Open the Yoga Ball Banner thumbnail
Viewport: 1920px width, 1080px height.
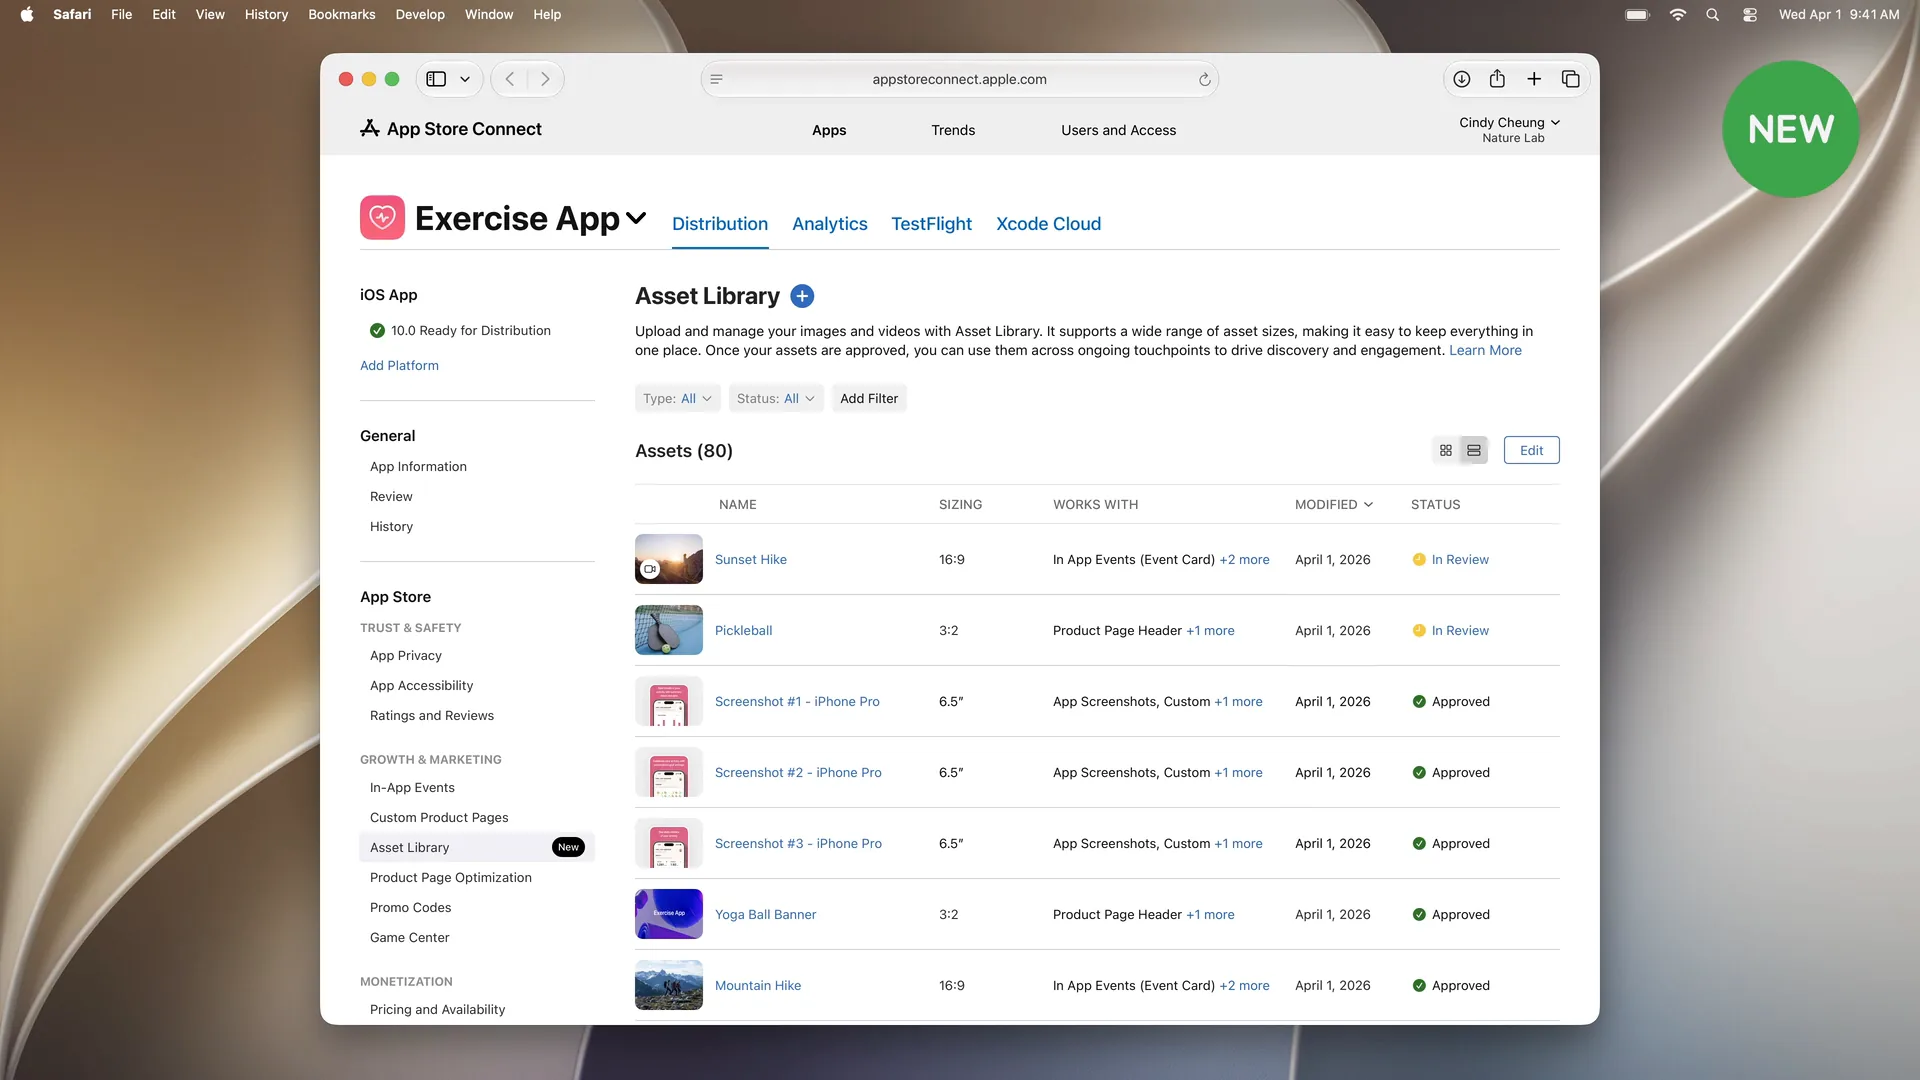coord(669,914)
